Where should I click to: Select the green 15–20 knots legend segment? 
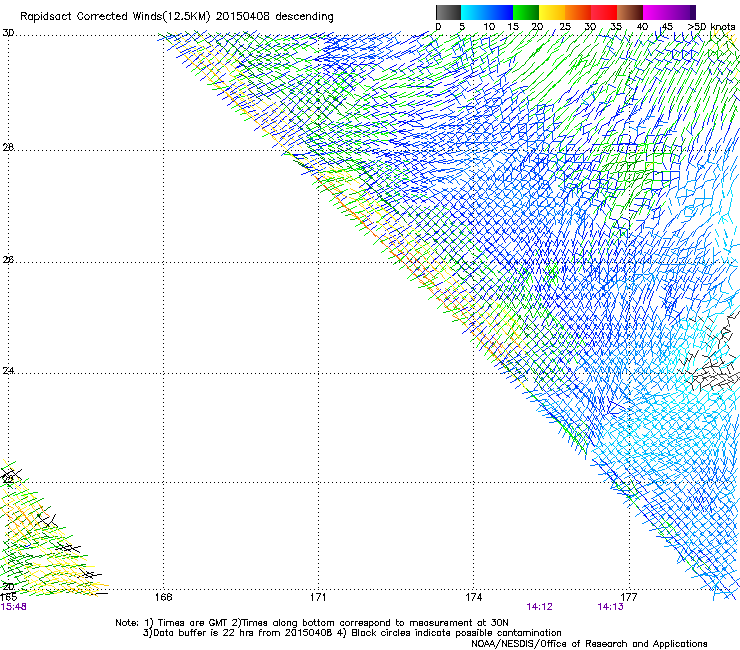click(x=526, y=12)
